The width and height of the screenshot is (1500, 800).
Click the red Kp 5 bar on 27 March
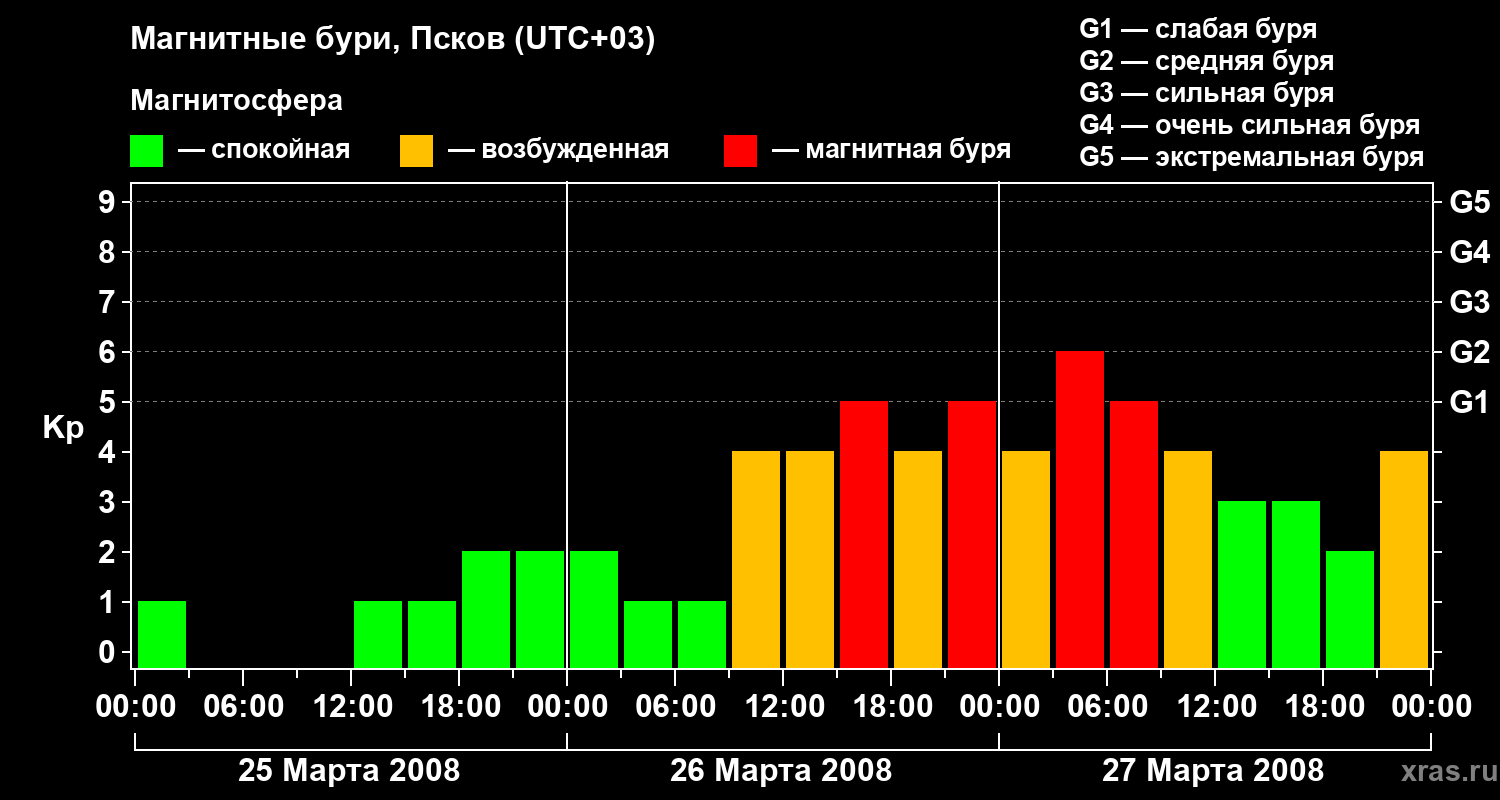(1134, 534)
